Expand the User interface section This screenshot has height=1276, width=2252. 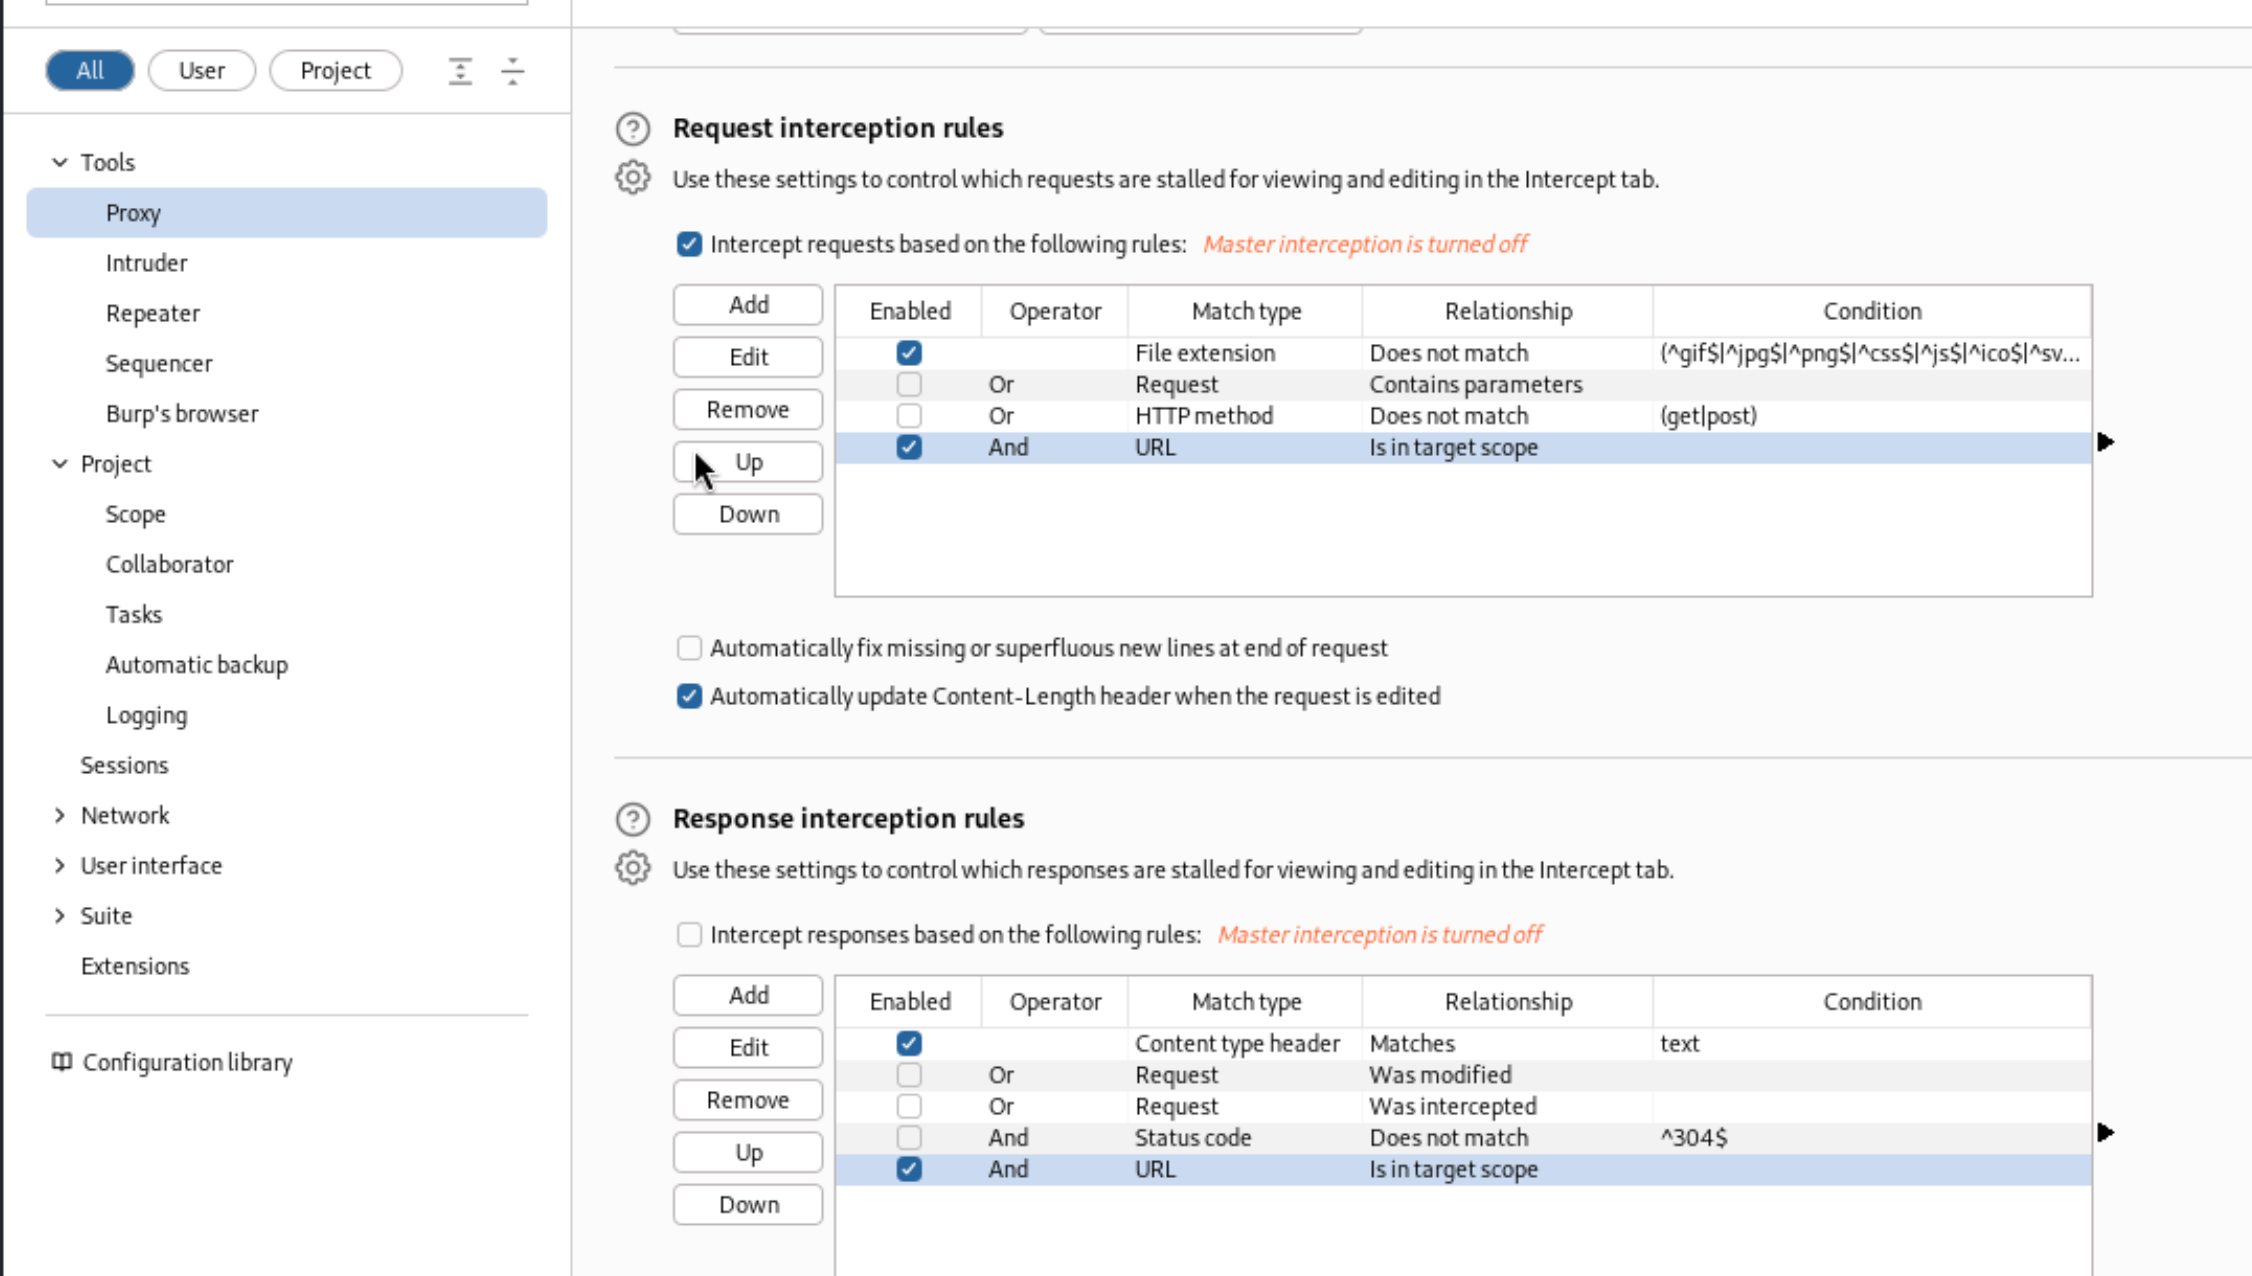click(x=60, y=865)
